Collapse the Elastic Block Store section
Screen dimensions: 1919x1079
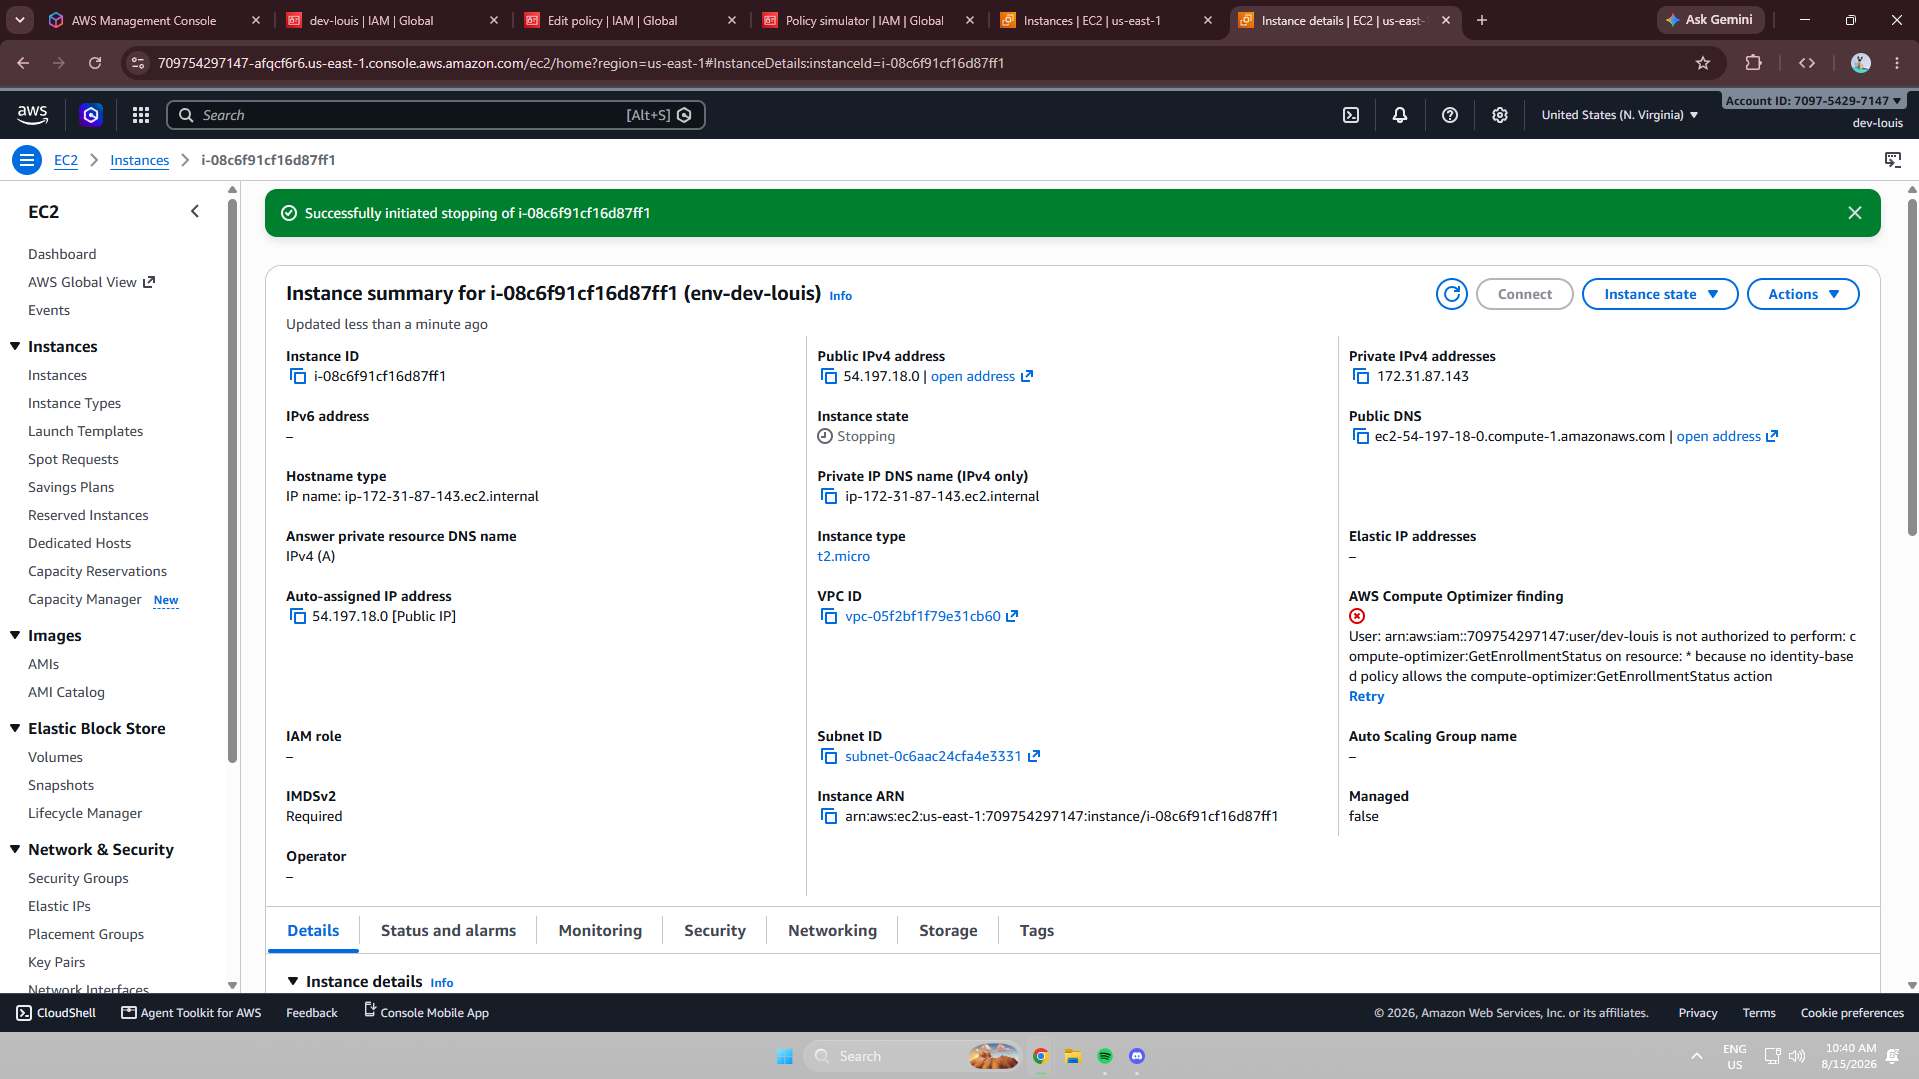pos(15,729)
